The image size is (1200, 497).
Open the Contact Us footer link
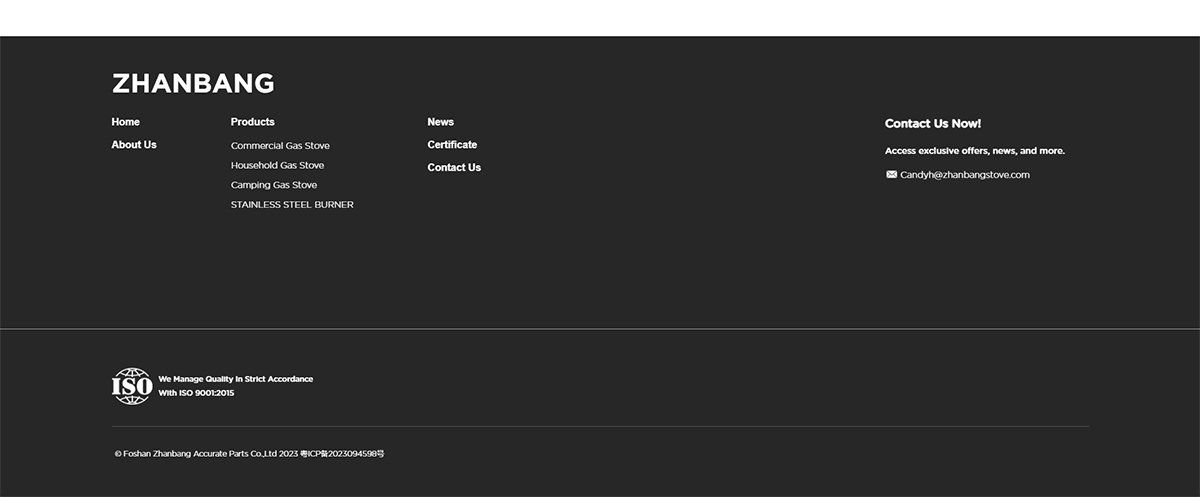click(x=454, y=168)
